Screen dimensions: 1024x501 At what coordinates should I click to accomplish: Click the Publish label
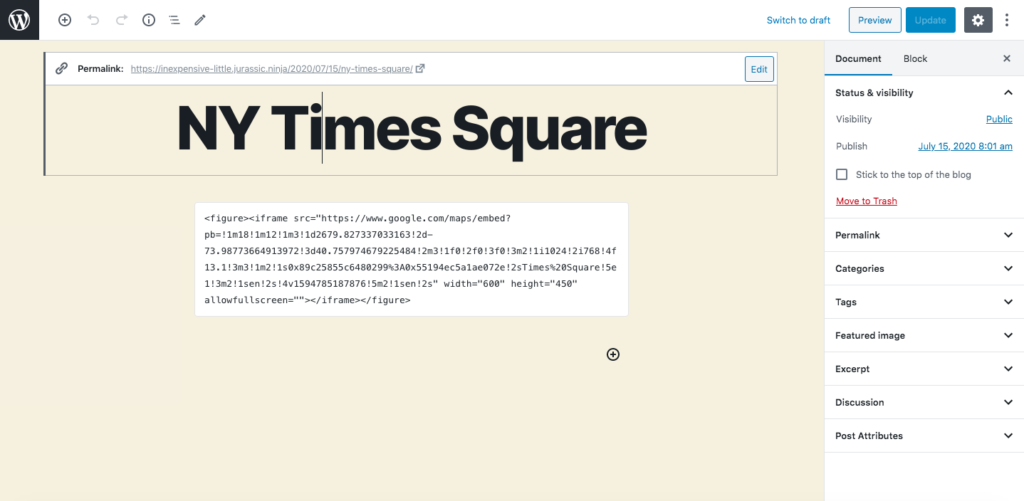852,146
